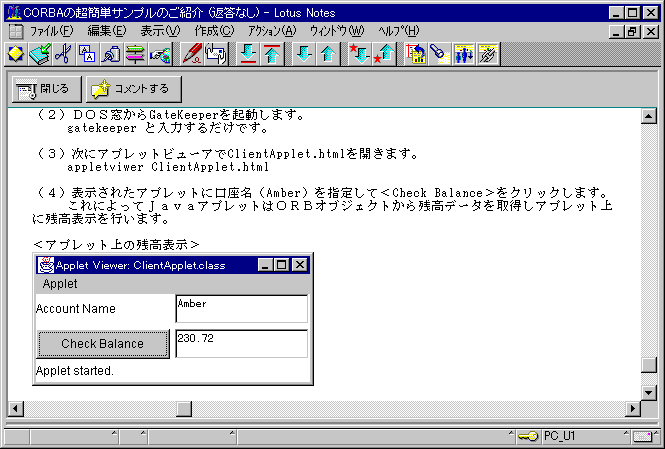Click the yellow key icon in status bar

527,435
